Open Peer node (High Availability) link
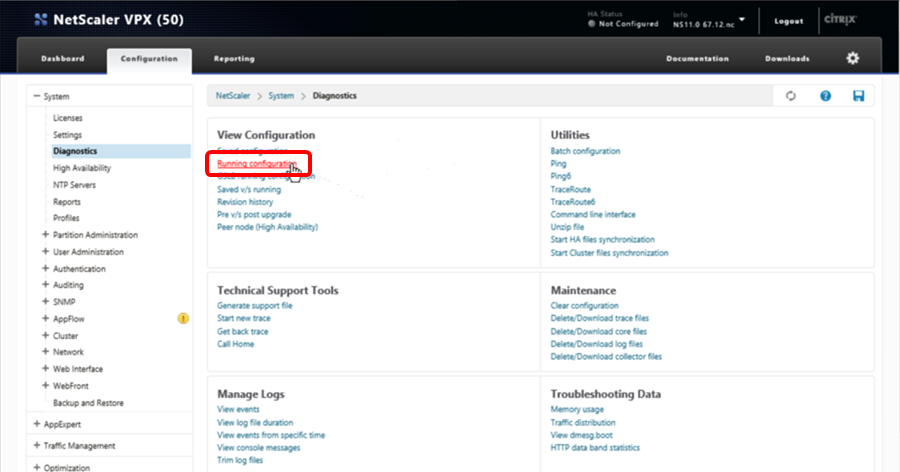Image resolution: width=900 pixels, height=472 pixels. click(267, 227)
